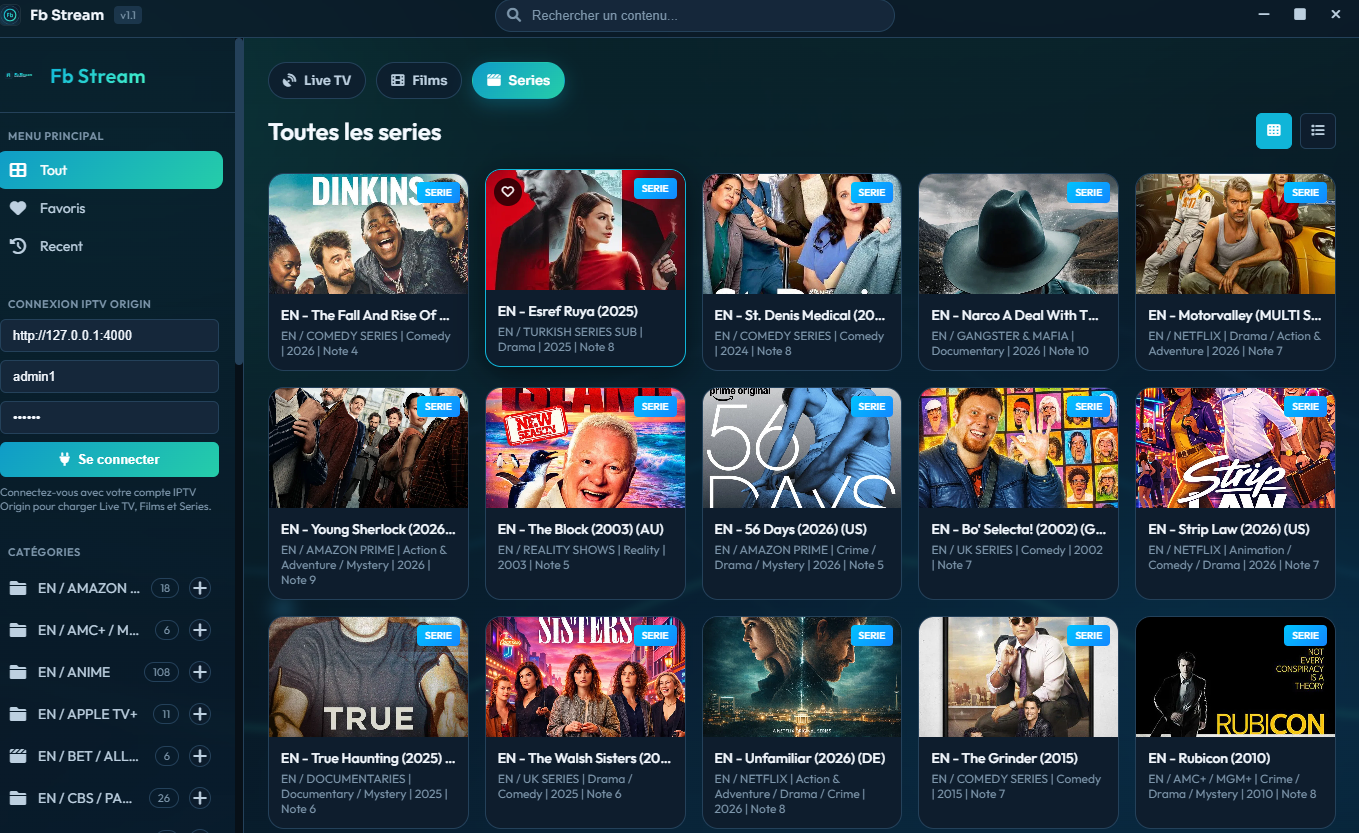Open the Live TV tab

(317, 80)
